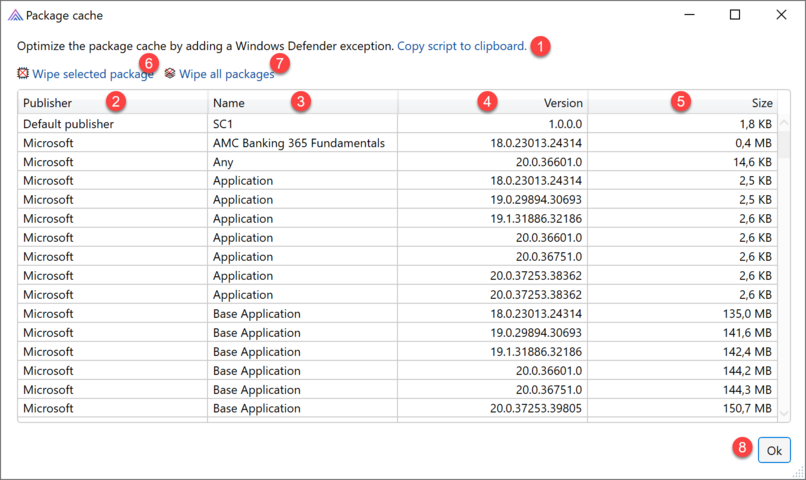Maximize the Package cache window
This screenshot has height=480, width=806.
[x=735, y=15]
